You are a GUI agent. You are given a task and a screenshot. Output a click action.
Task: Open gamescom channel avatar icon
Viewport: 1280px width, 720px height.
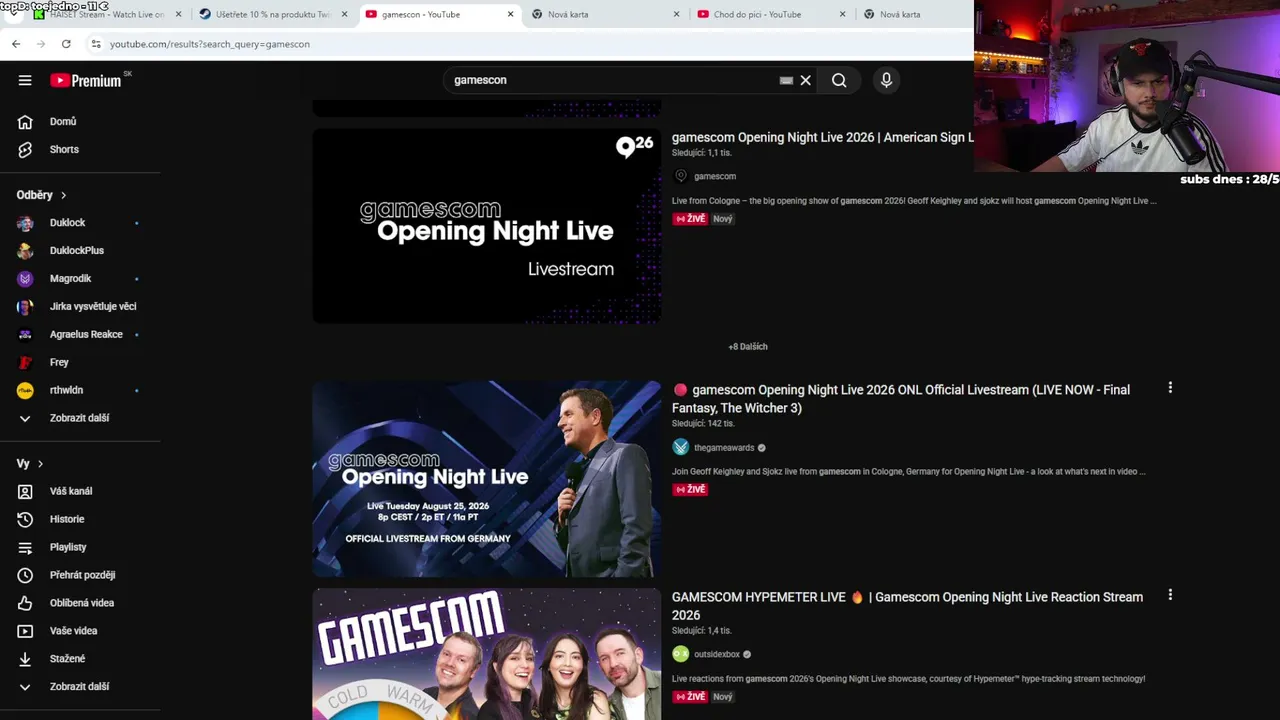[681, 176]
